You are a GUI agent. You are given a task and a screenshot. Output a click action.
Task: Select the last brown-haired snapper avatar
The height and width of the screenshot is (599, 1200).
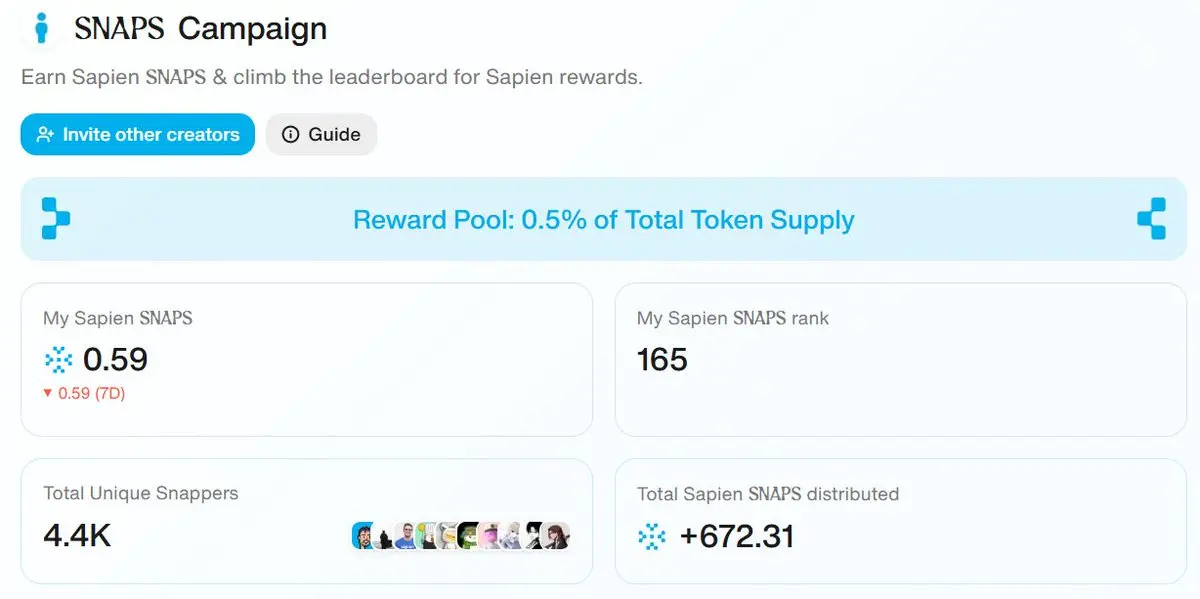(x=556, y=536)
